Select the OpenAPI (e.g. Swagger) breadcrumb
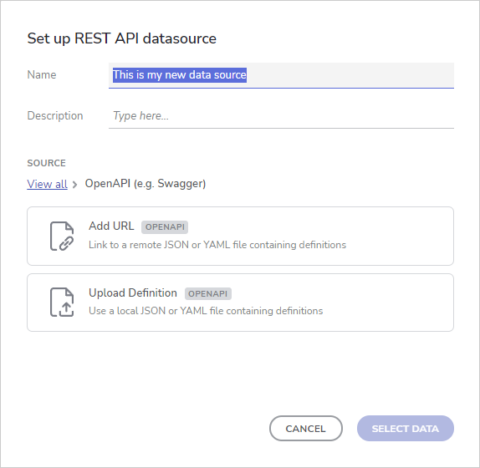Viewport: 480px width, 468px height. coord(145,184)
